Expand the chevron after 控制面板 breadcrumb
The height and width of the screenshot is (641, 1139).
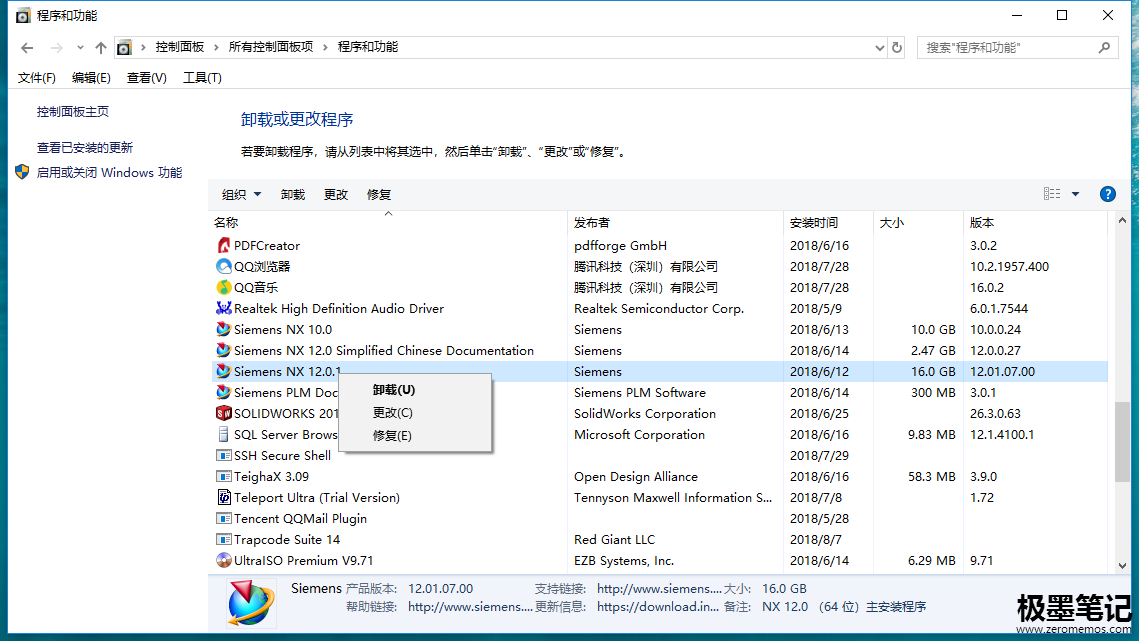point(216,47)
